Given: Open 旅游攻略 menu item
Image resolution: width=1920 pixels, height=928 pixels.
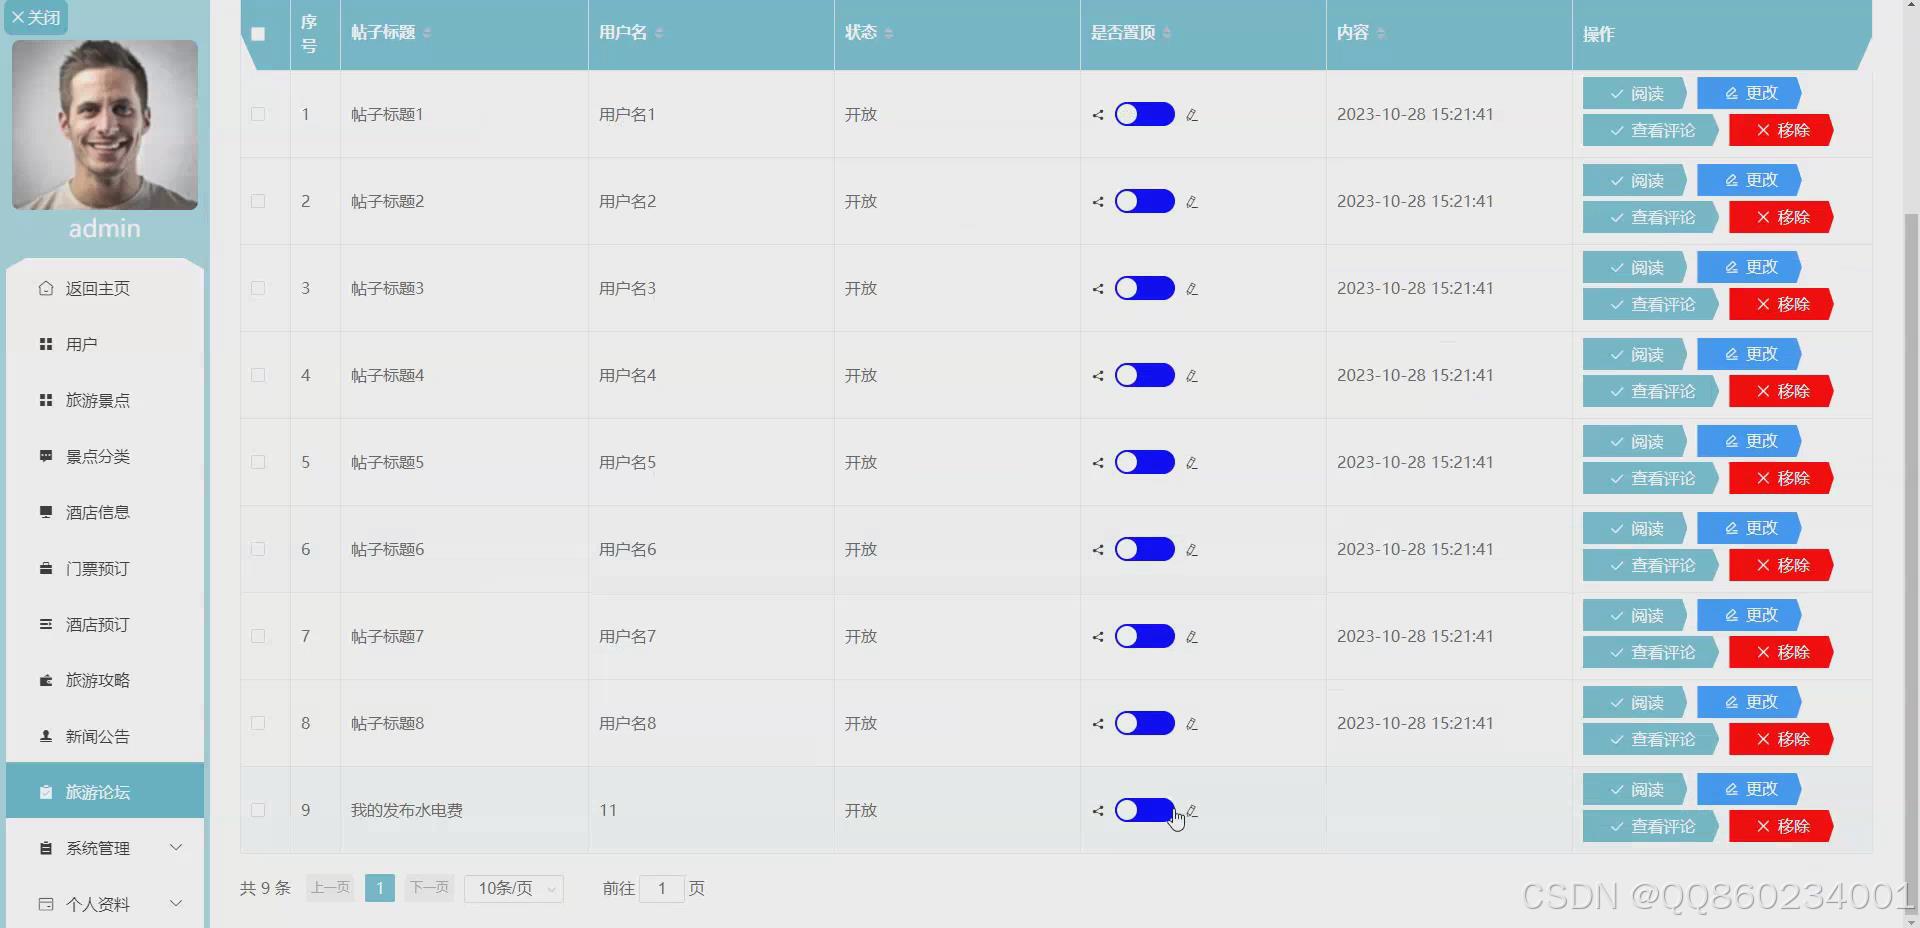Looking at the screenshot, I should (105, 680).
